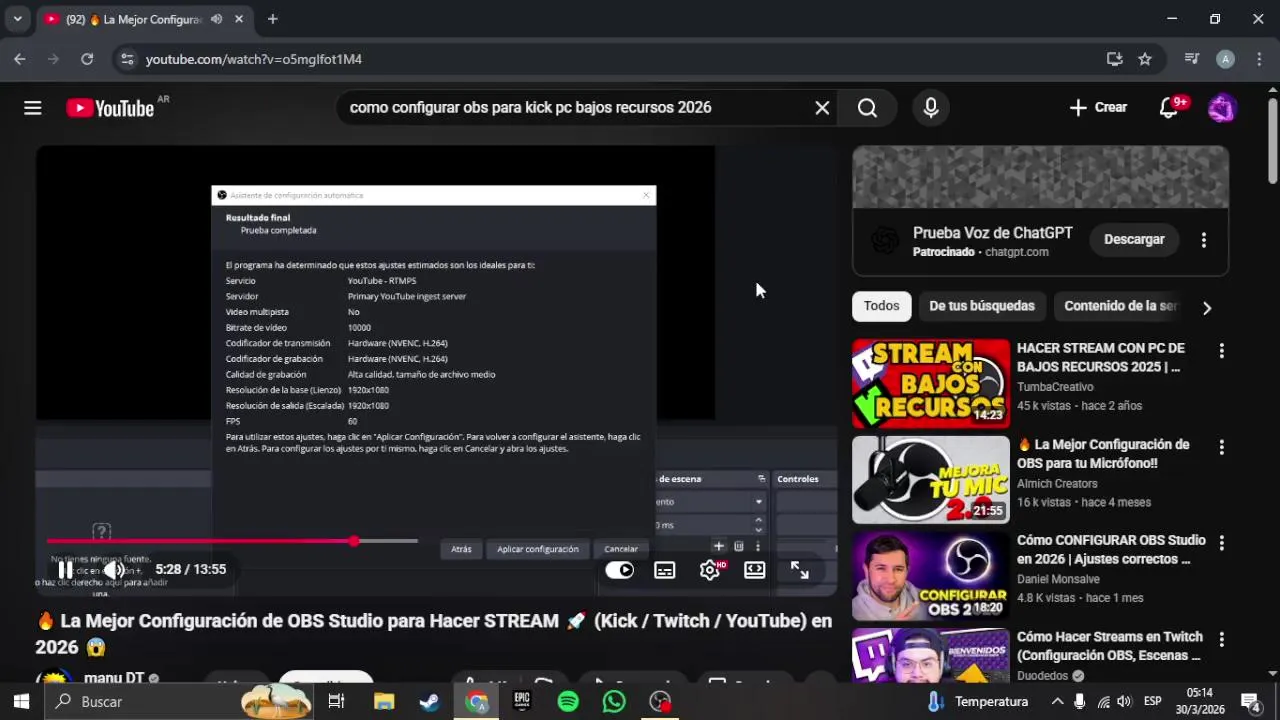The image size is (1280, 720).
Task: Open Cómo Hacer Streams en Twitch title
Action: (1109, 646)
